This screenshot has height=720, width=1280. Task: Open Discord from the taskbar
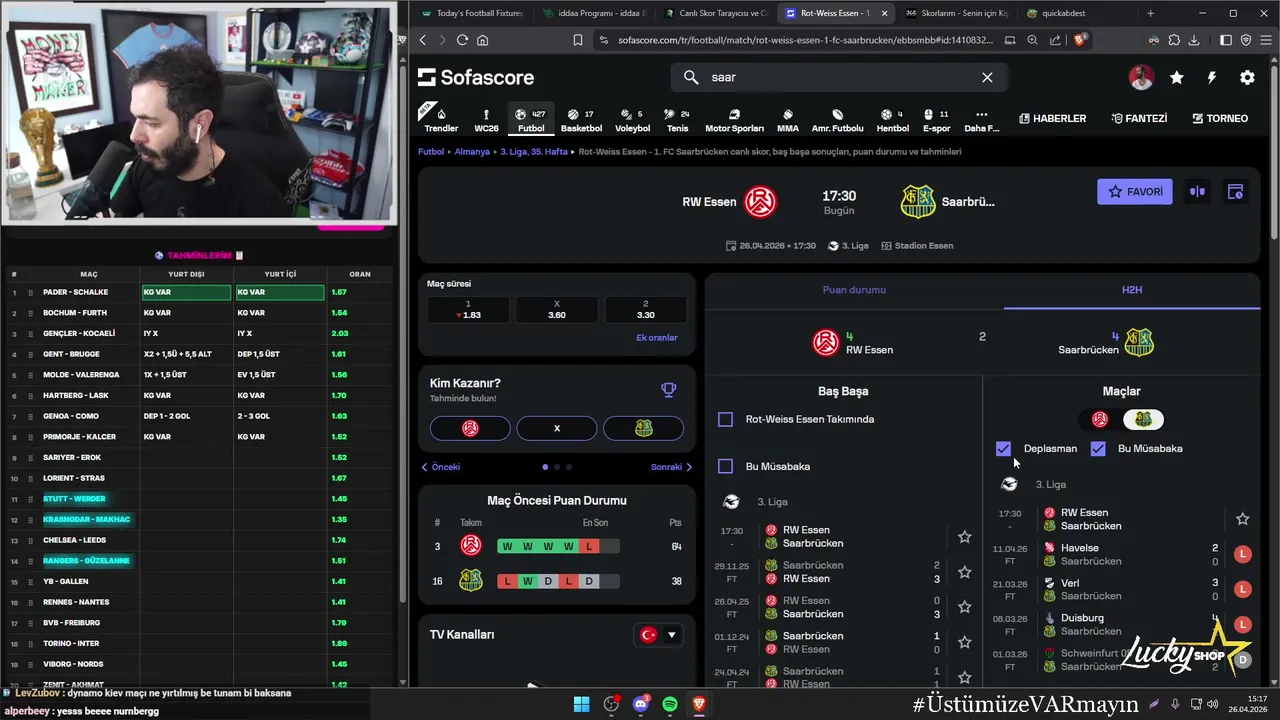(641, 704)
